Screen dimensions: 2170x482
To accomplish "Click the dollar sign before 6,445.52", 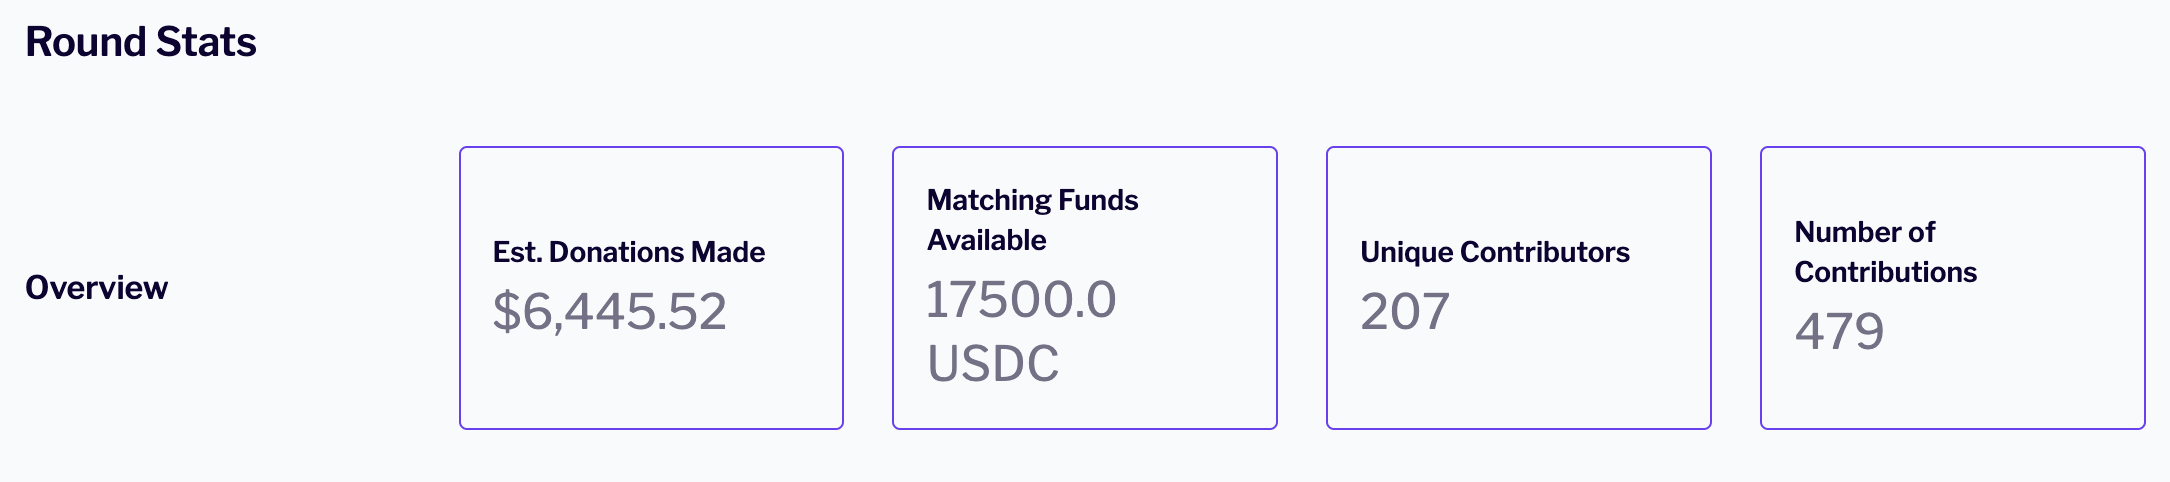I will (x=506, y=311).
